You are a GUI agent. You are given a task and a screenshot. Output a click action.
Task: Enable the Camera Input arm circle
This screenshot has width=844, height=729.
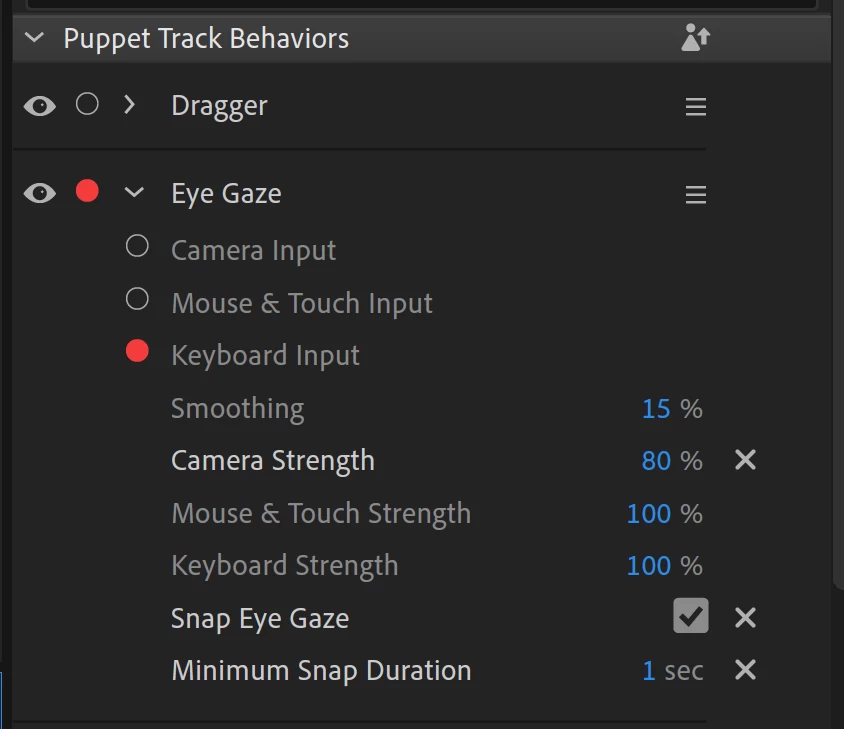click(x=138, y=246)
